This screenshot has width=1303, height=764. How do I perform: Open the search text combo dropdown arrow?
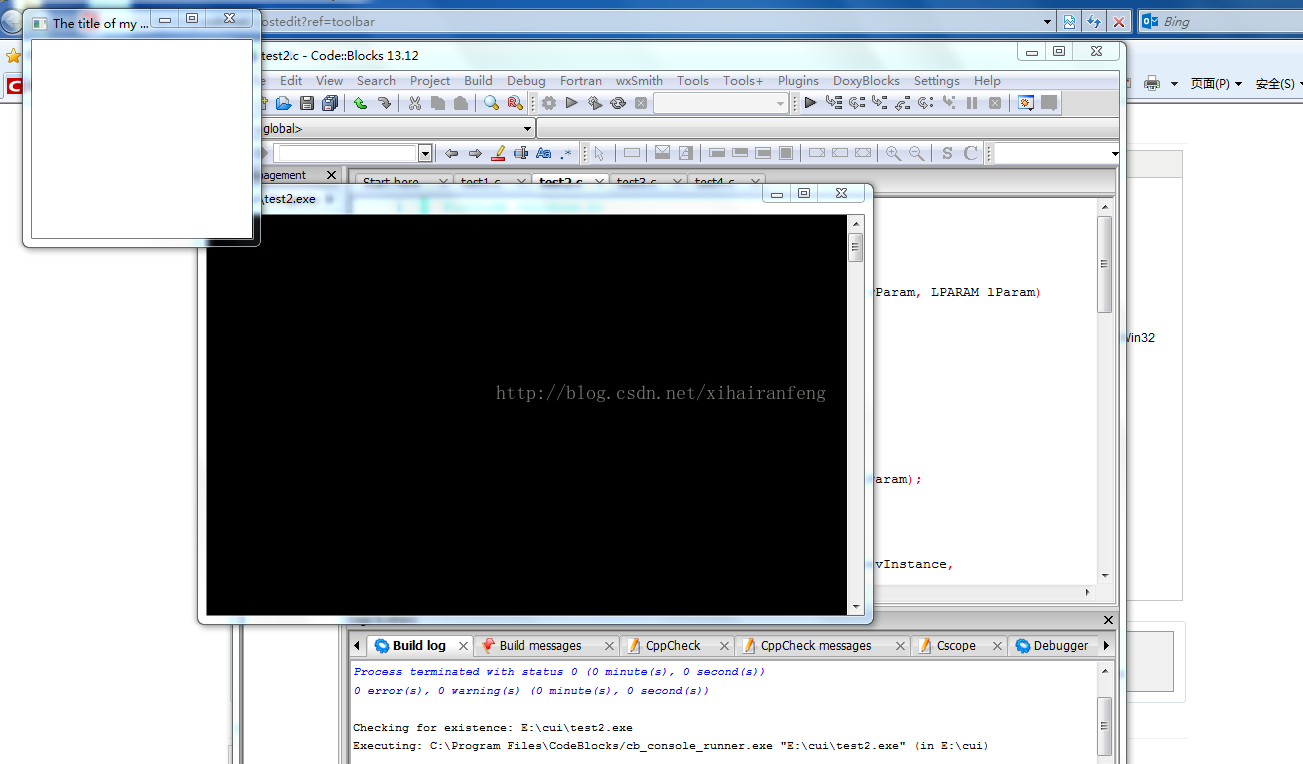click(425, 153)
